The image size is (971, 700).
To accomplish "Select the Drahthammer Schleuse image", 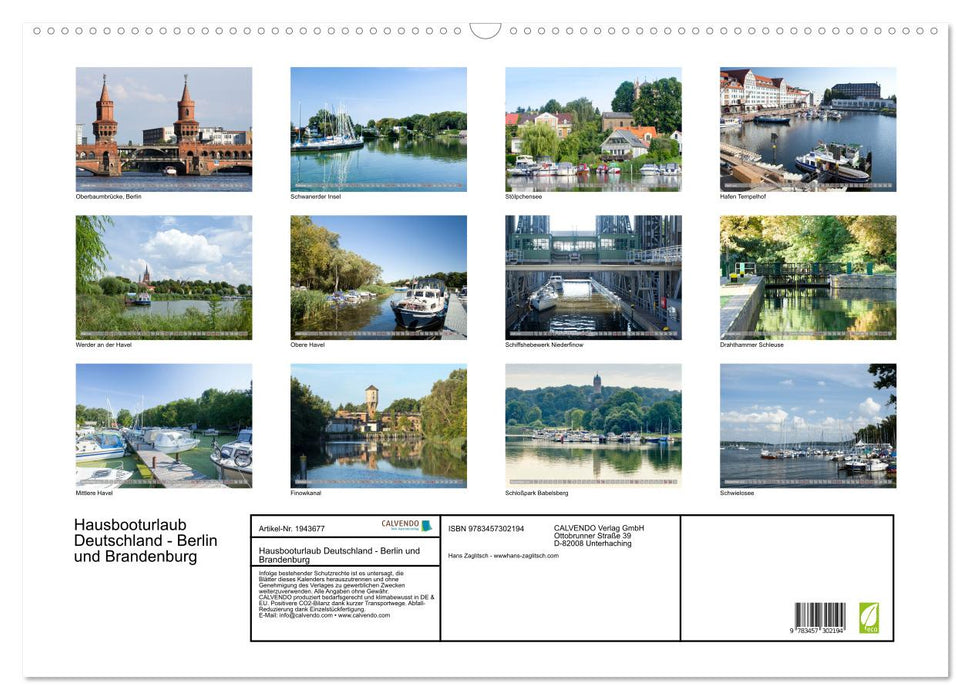I will coord(808,278).
